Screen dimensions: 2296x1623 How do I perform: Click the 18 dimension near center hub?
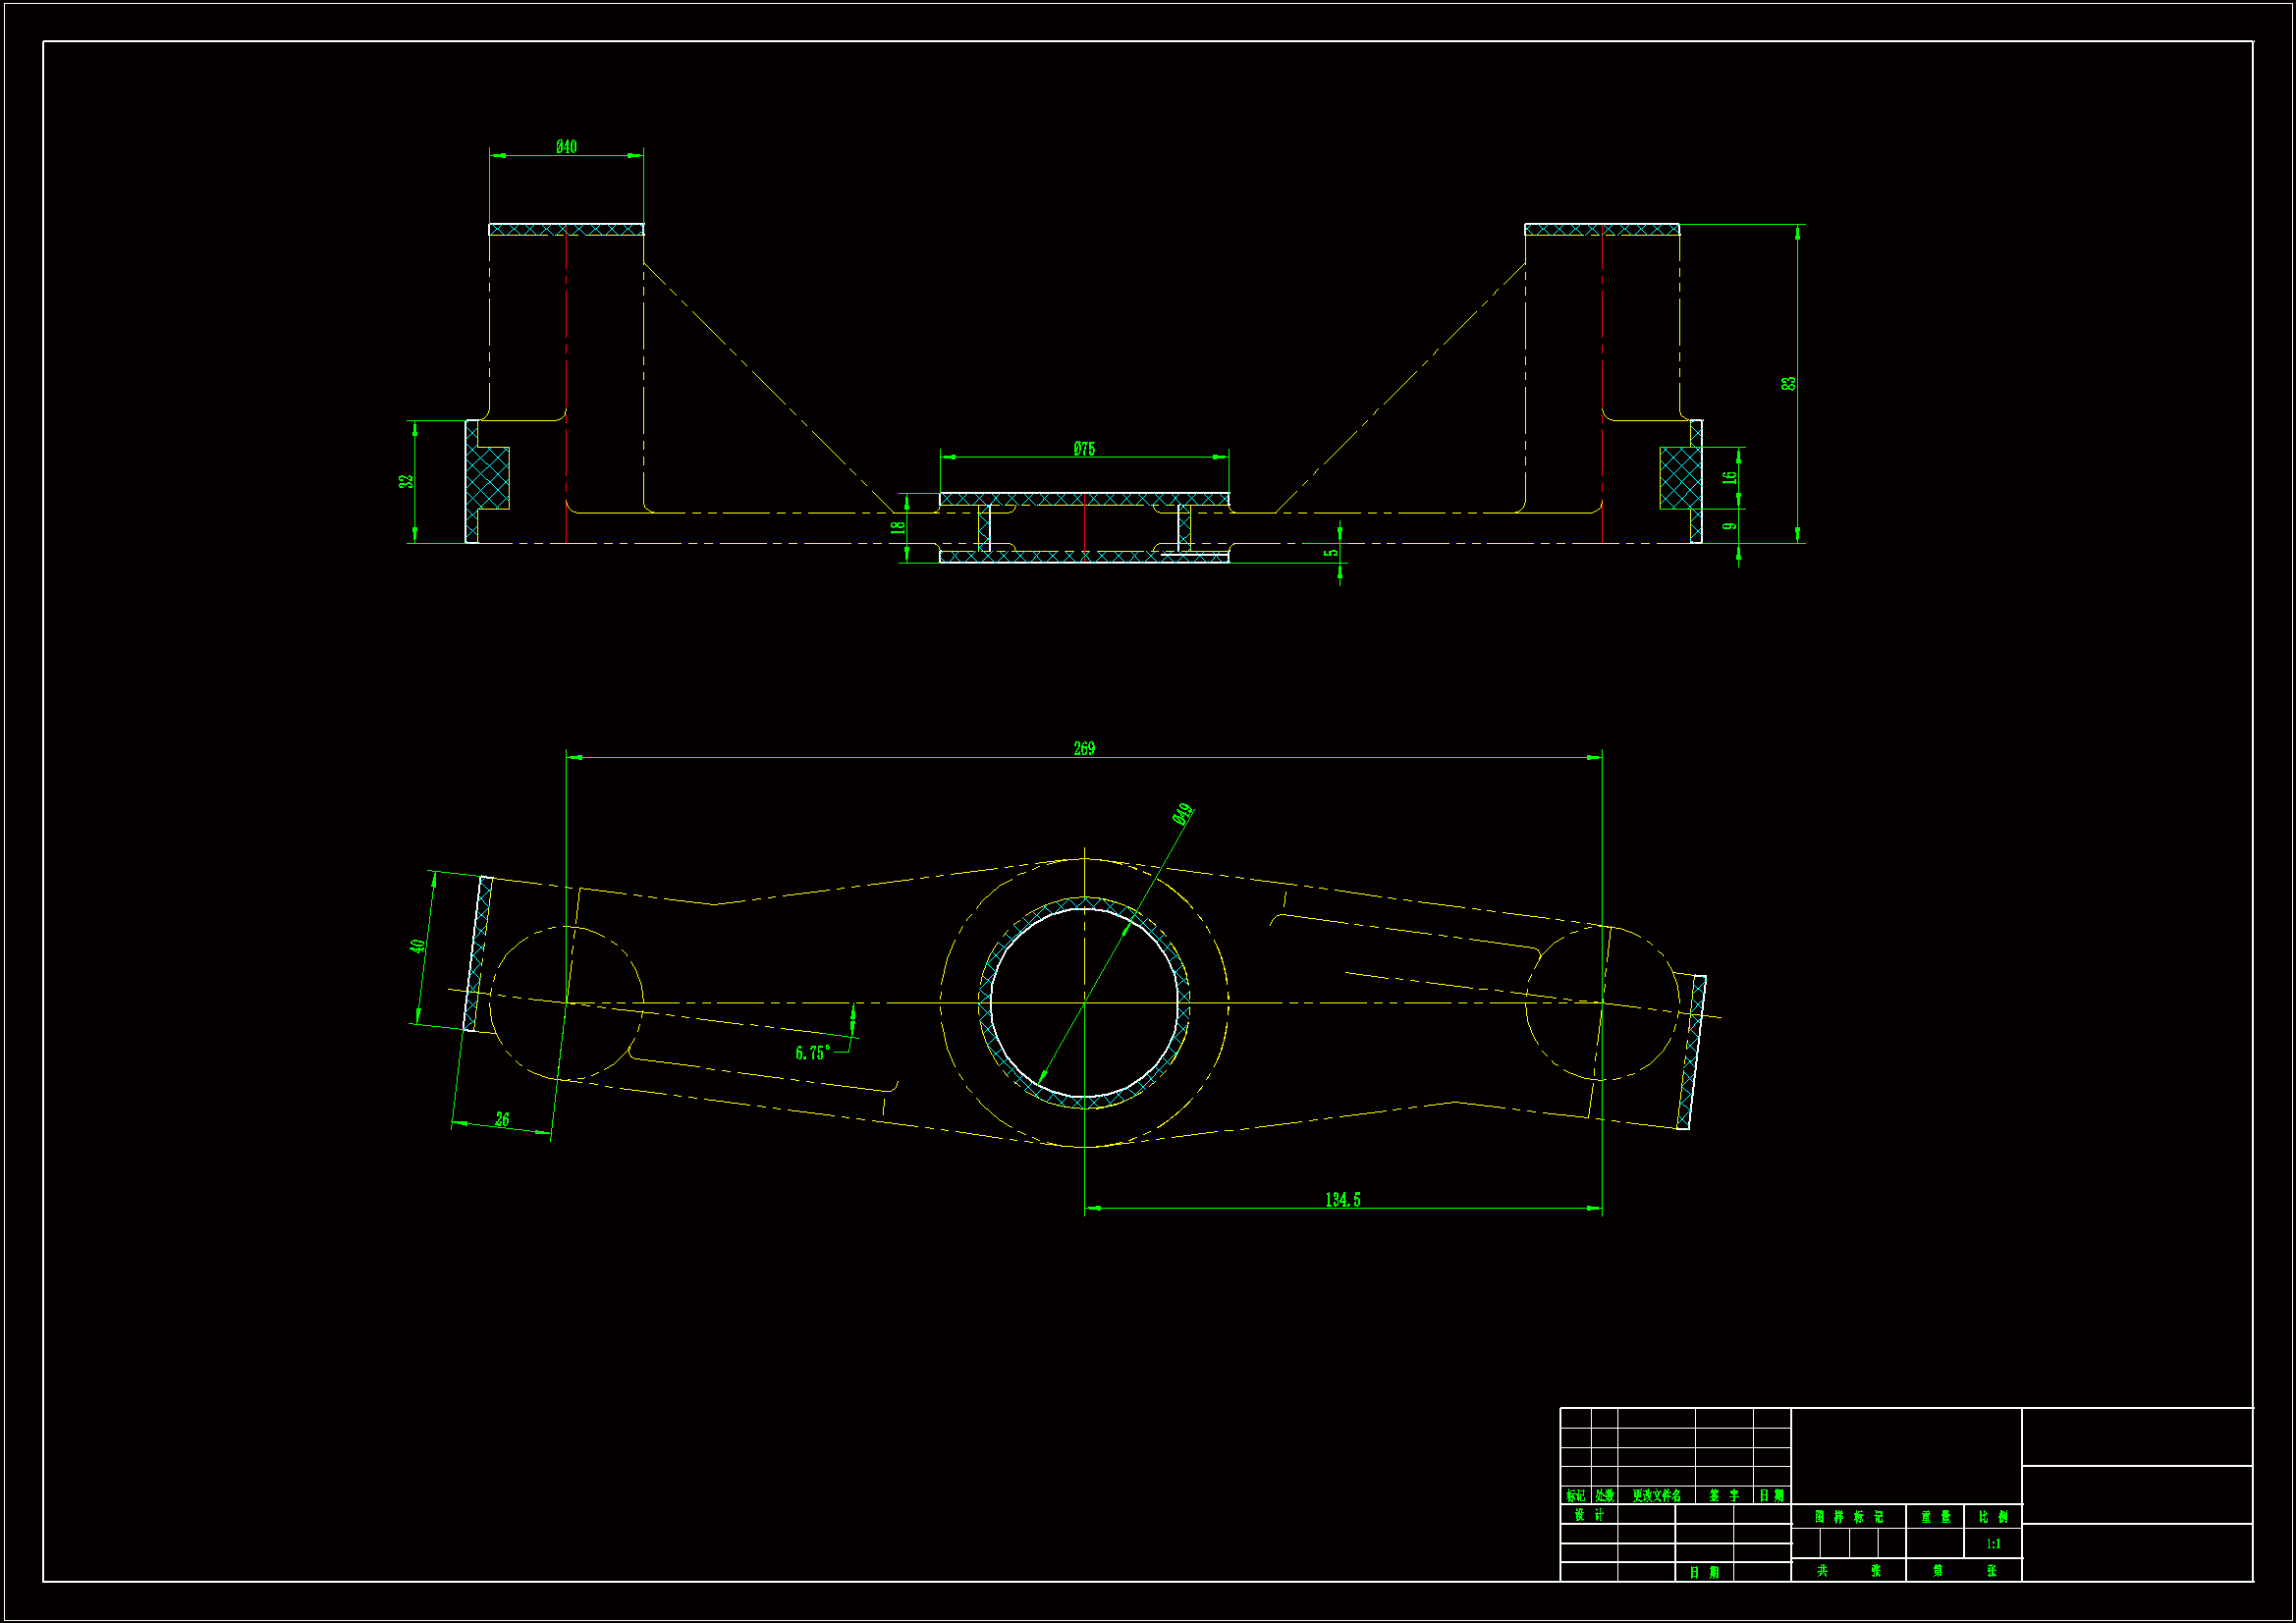[898, 527]
